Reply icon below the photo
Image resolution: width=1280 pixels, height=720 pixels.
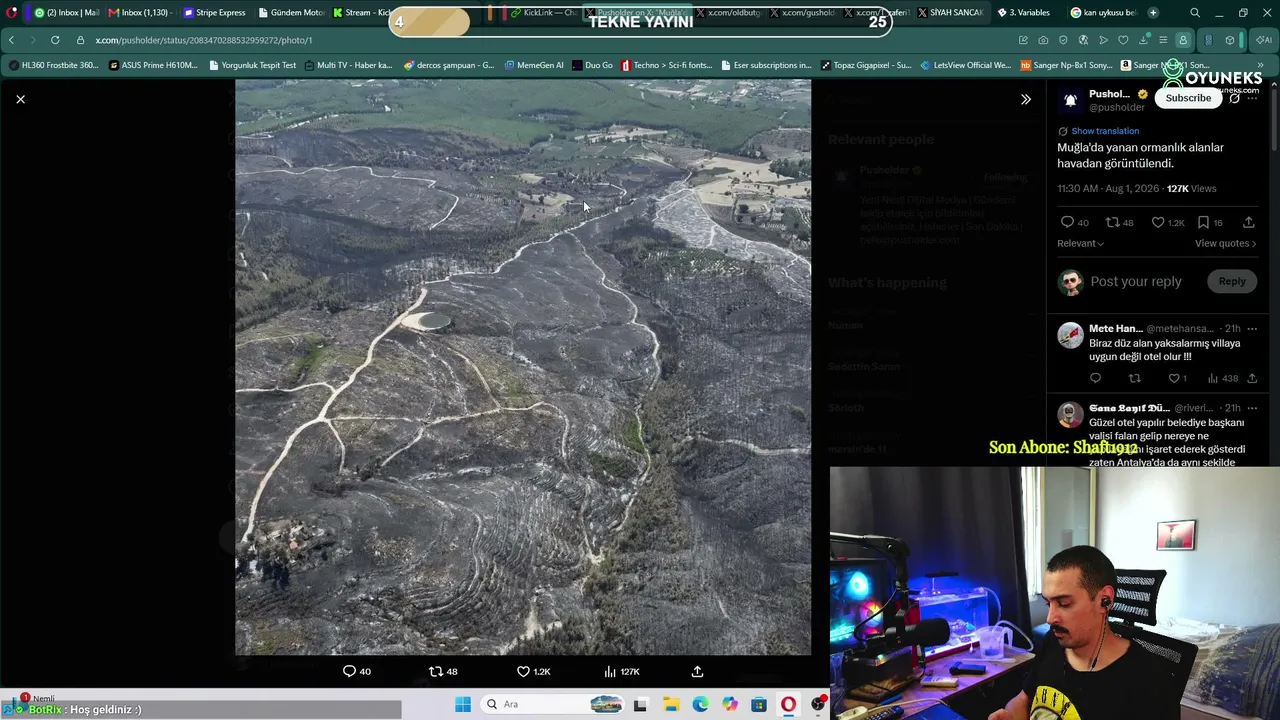(350, 671)
